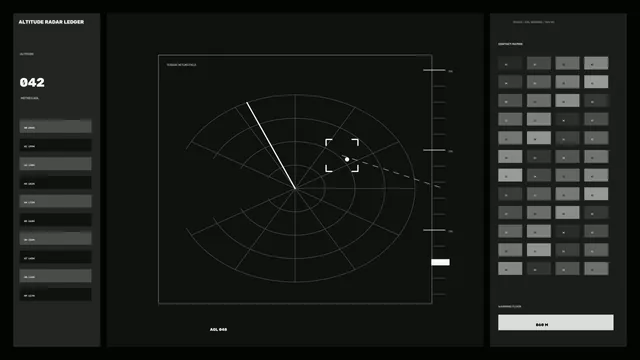The height and width of the screenshot is (360, 640).
Task: Click the white altitude marker on the scale
Action: click(x=440, y=262)
